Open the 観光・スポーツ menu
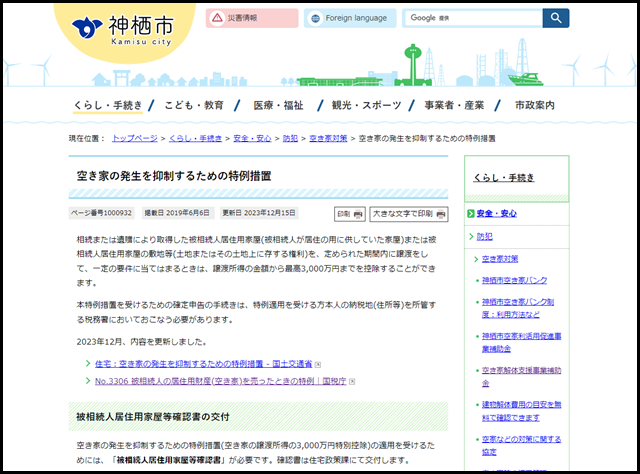Image resolution: width=640 pixels, height=474 pixels. coord(366,105)
